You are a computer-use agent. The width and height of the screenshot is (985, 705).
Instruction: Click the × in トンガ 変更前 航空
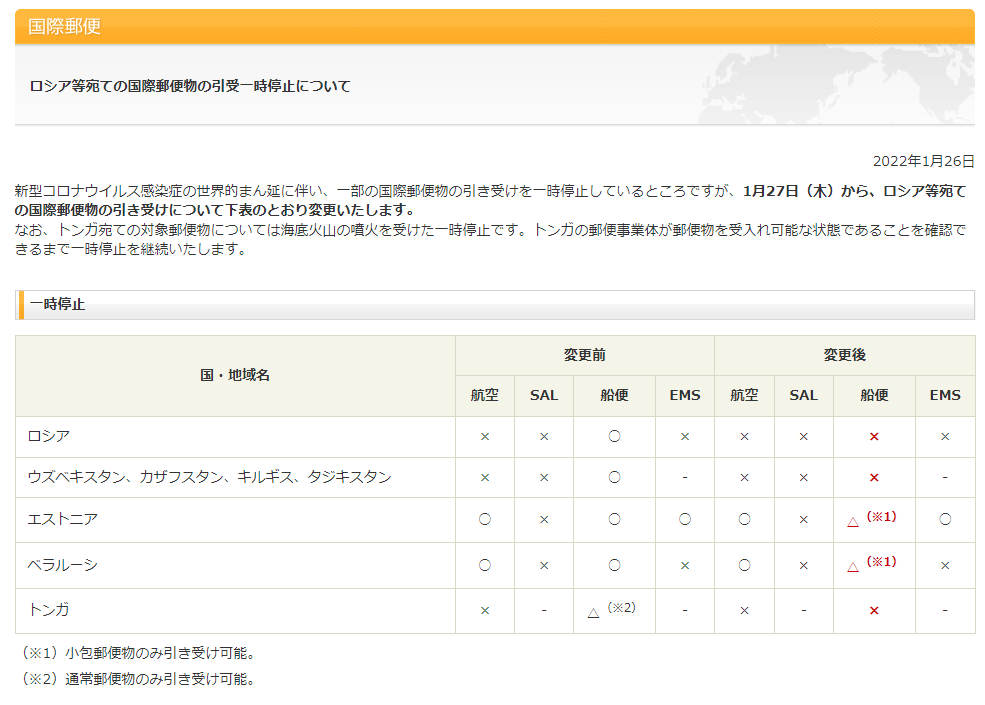click(x=484, y=611)
